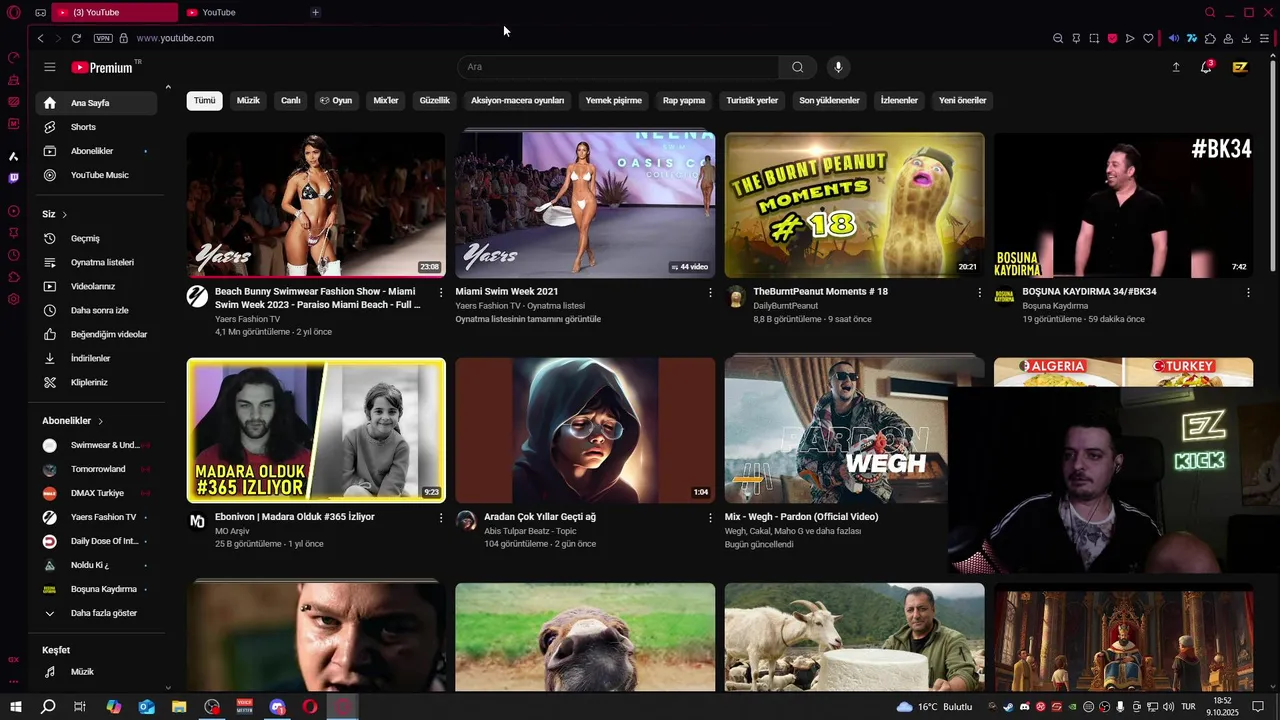Select the Yeni öneriler filter chip
The height and width of the screenshot is (720, 1280).
point(962,100)
